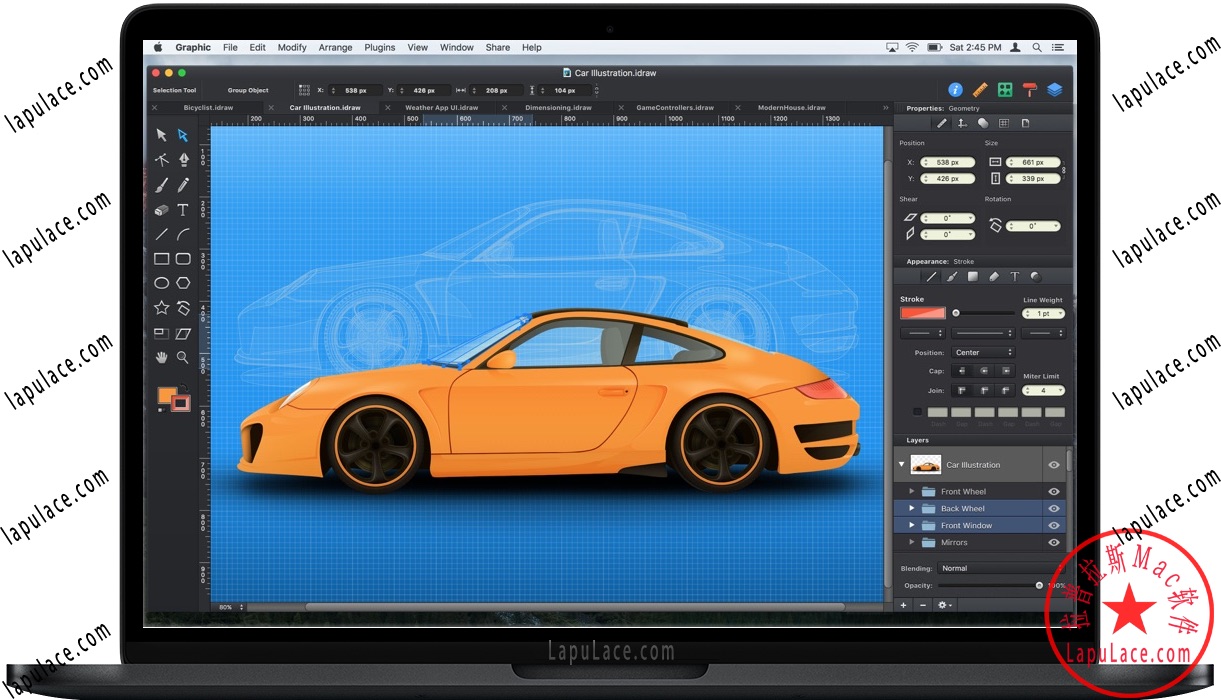Select the Rectangle shape tool
The image size is (1221, 700).
[x=160, y=258]
